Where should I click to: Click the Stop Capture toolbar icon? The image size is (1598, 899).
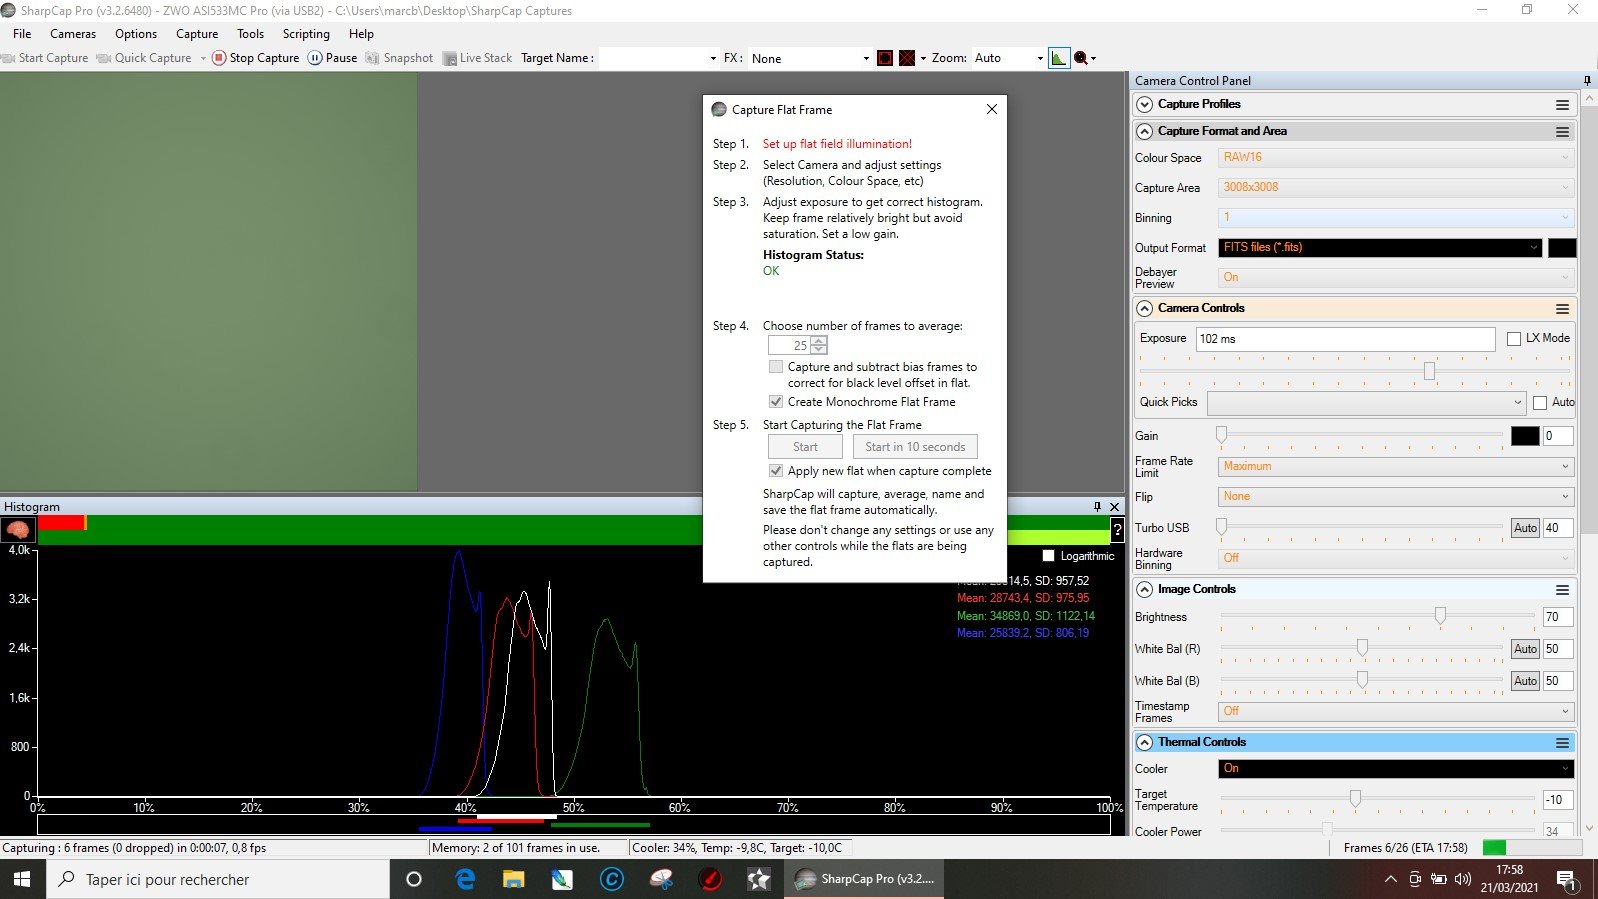click(219, 58)
